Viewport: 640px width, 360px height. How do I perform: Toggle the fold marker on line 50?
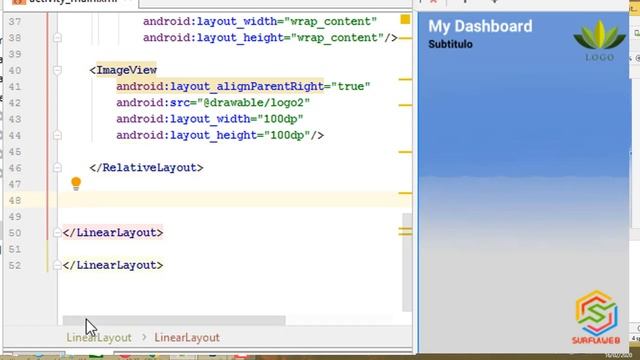pyautogui.click(x=57, y=233)
